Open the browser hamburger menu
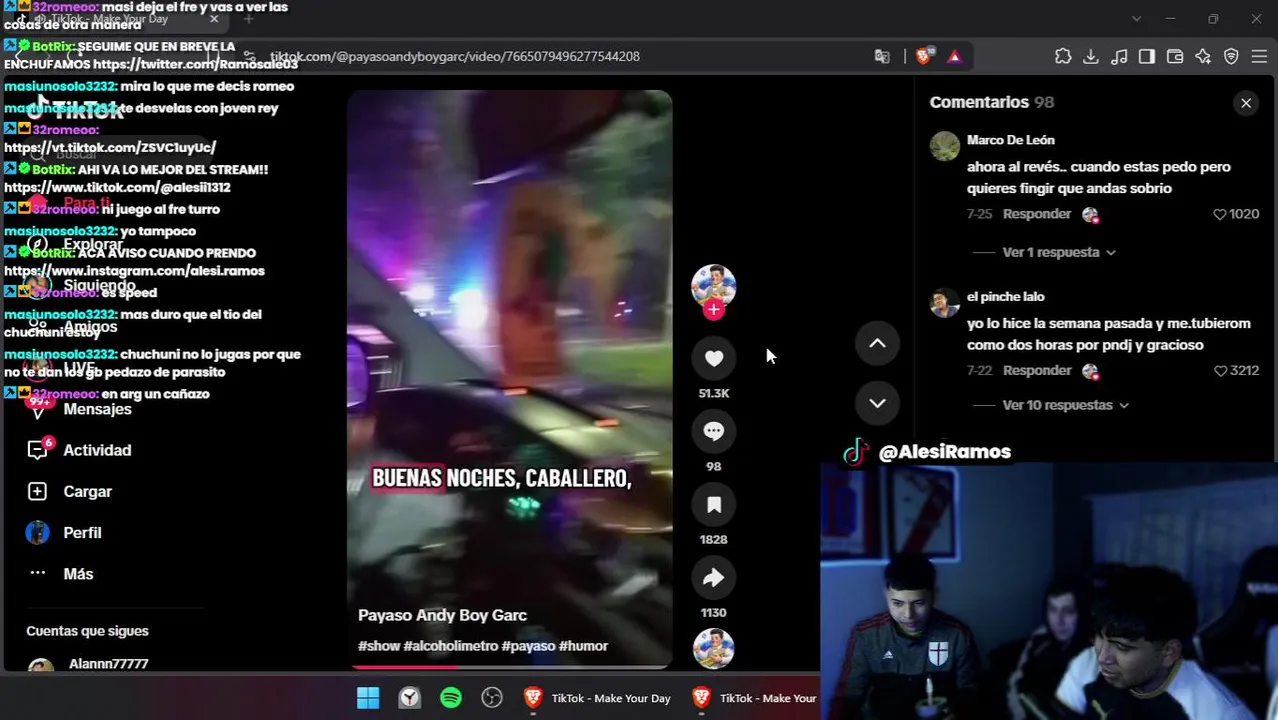This screenshot has width=1278, height=720. pyautogui.click(x=1259, y=56)
